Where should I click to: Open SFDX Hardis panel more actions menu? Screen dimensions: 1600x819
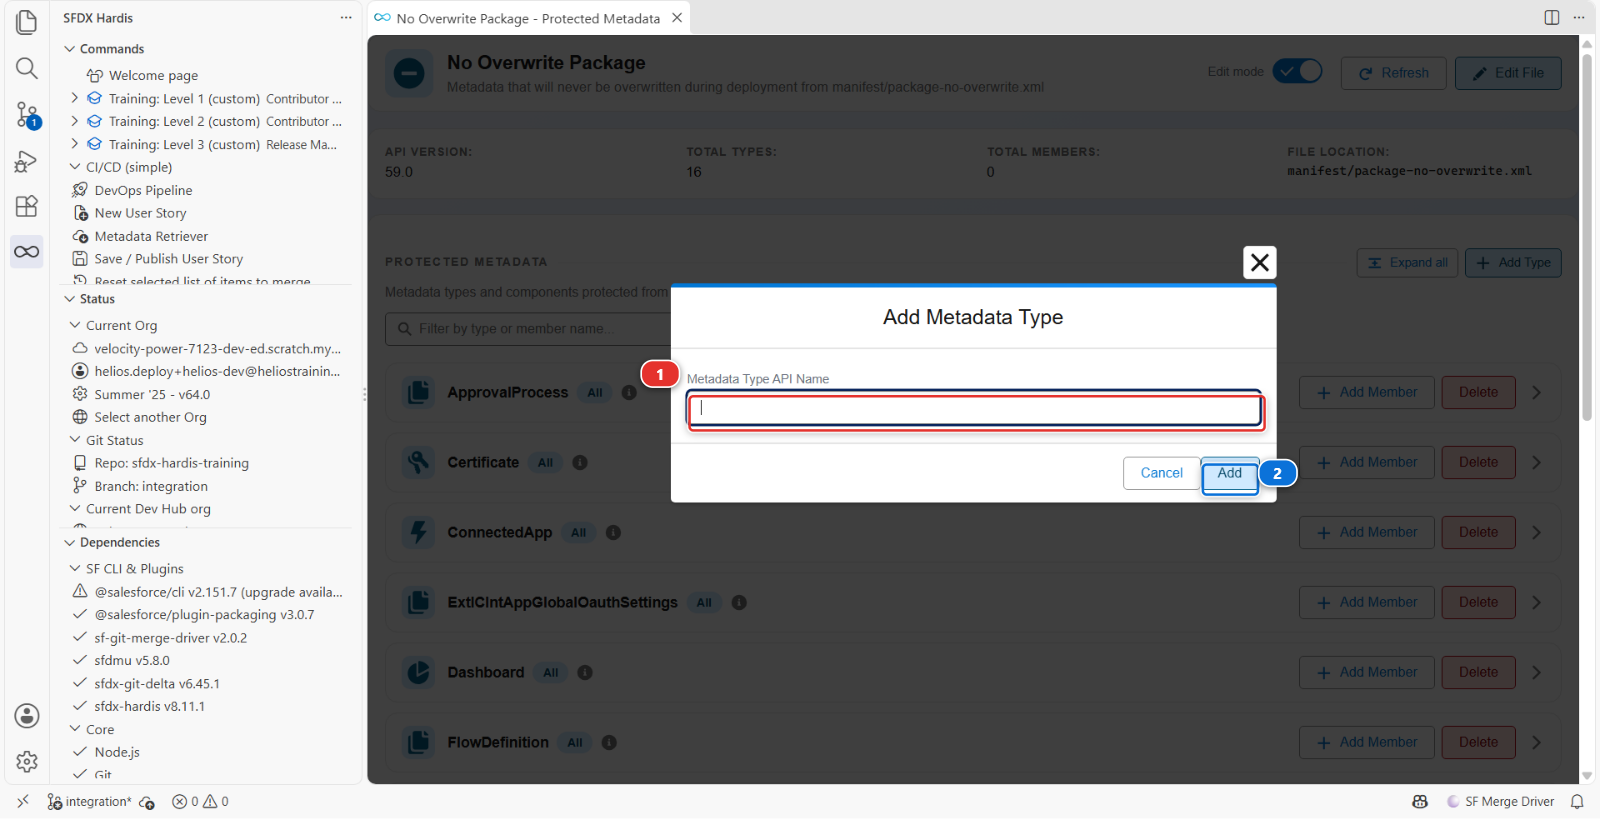coord(346,18)
